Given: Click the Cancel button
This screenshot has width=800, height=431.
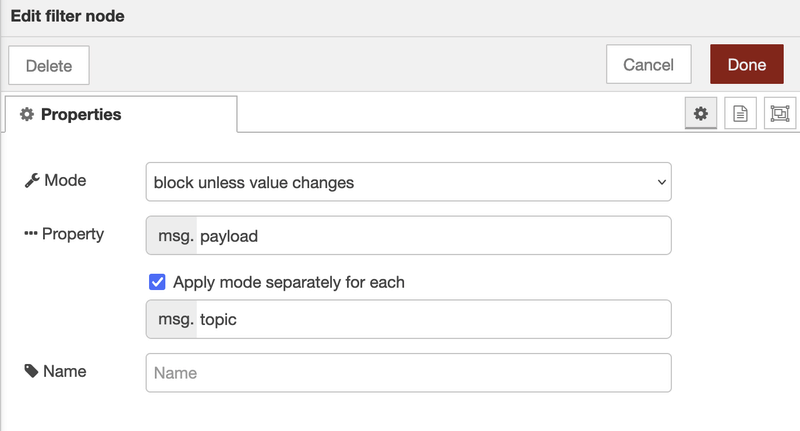Looking at the screenshot, I should click(648, 64).
